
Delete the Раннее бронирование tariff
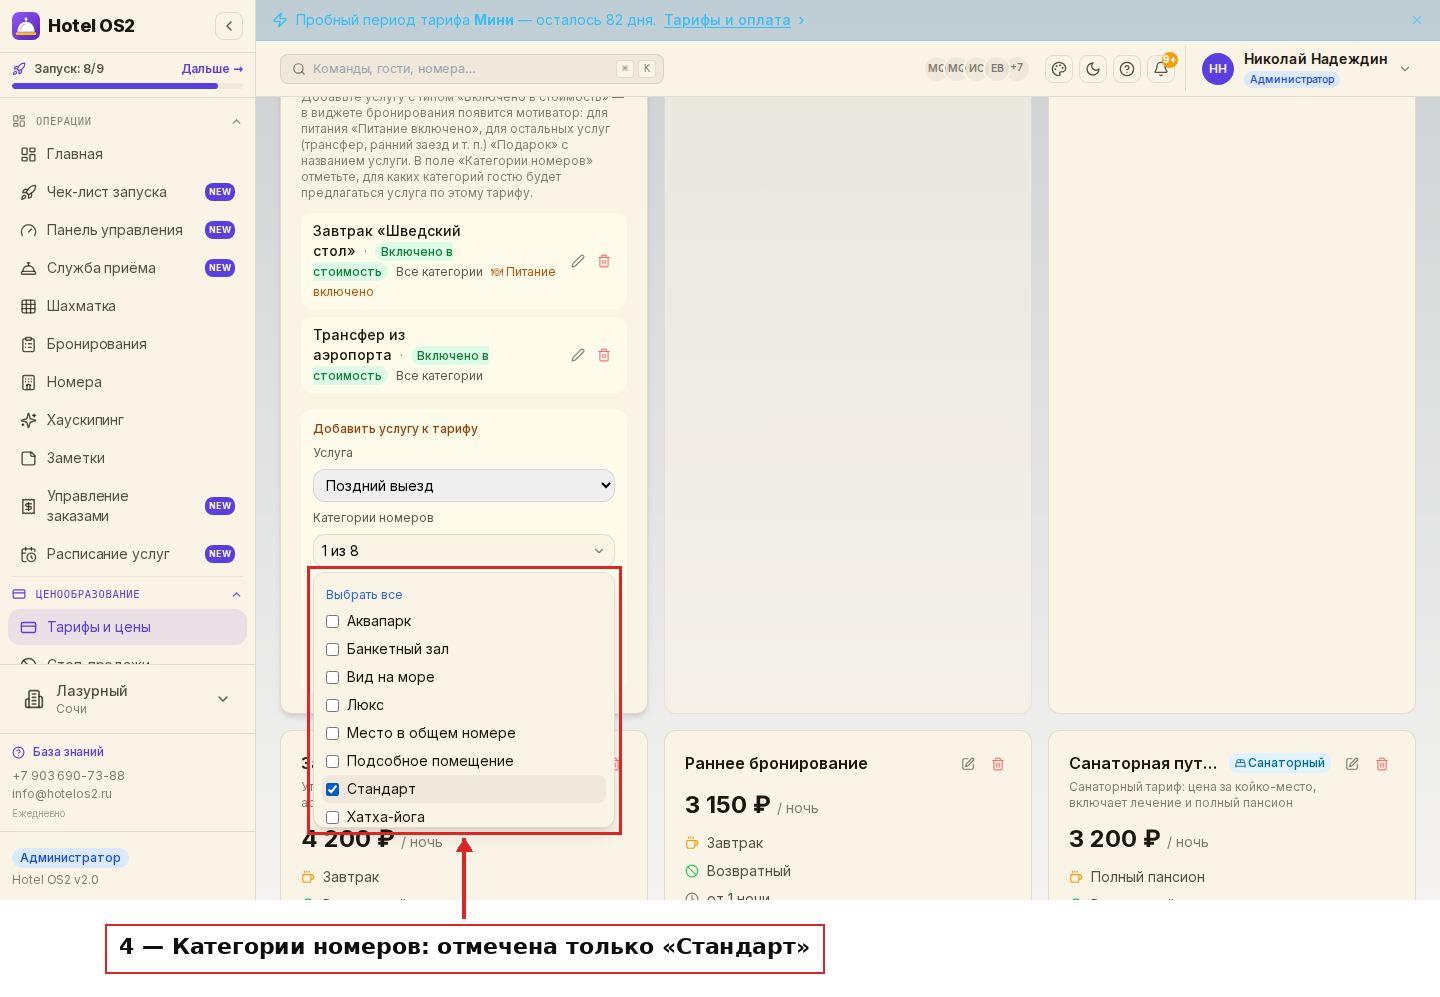coord(998,764)
